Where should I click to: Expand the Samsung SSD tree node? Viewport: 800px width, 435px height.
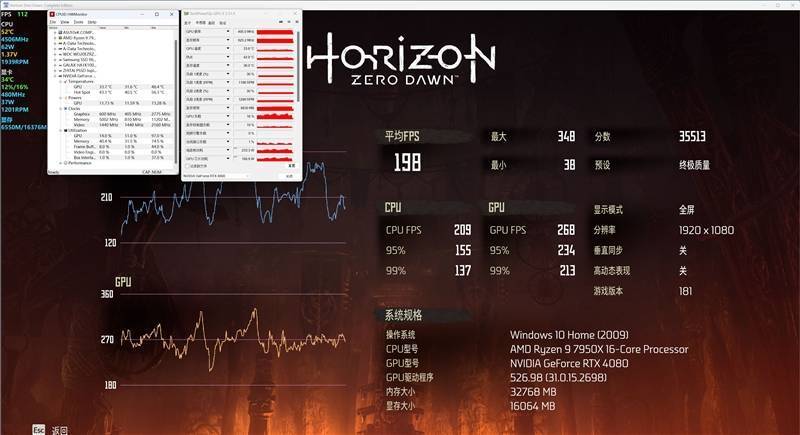tap(55, 60)
